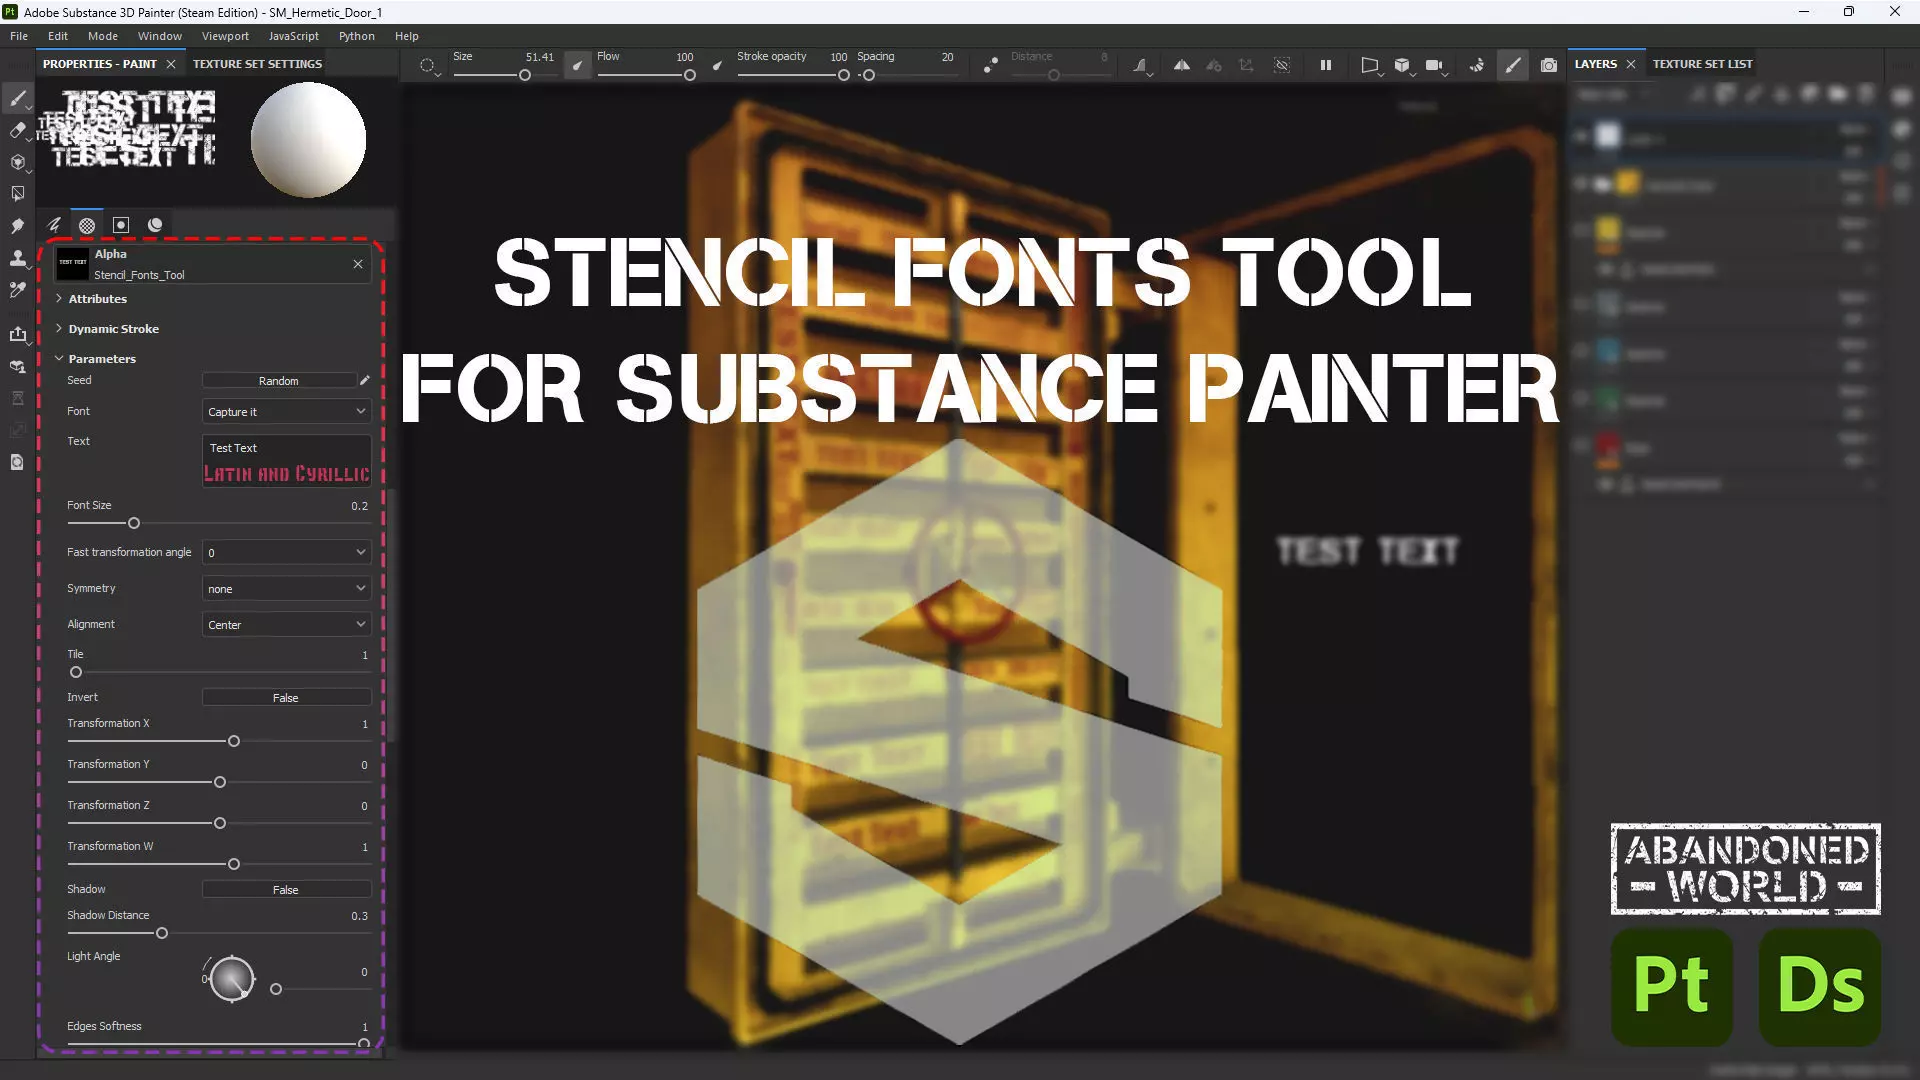Select the Clone stamp tool
Viewport: 1920px width, 1080px height.
(x=17, y=258)
